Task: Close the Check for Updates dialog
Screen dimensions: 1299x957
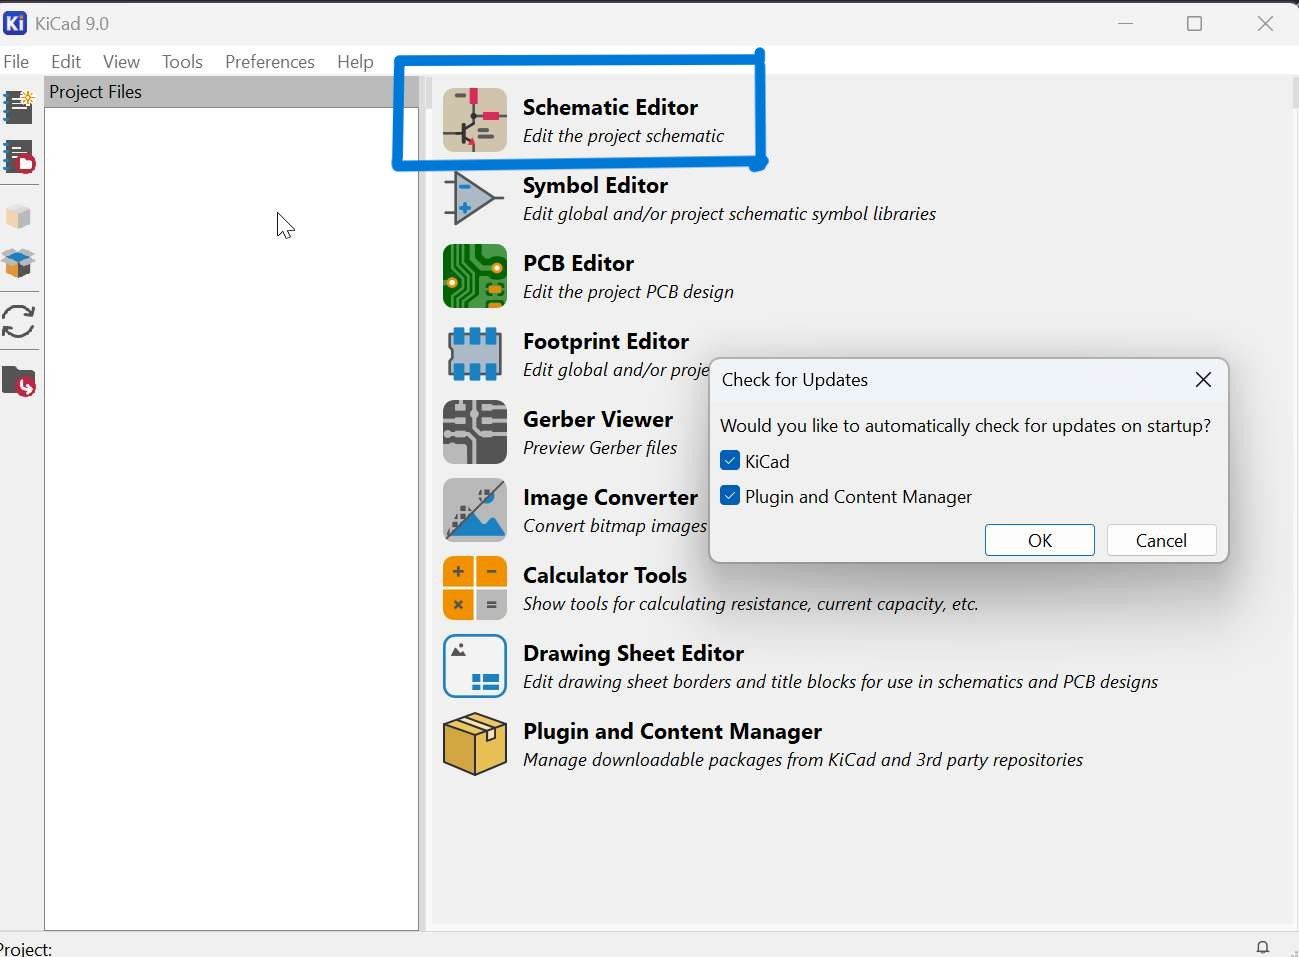Action: [x=1203, y=380]
